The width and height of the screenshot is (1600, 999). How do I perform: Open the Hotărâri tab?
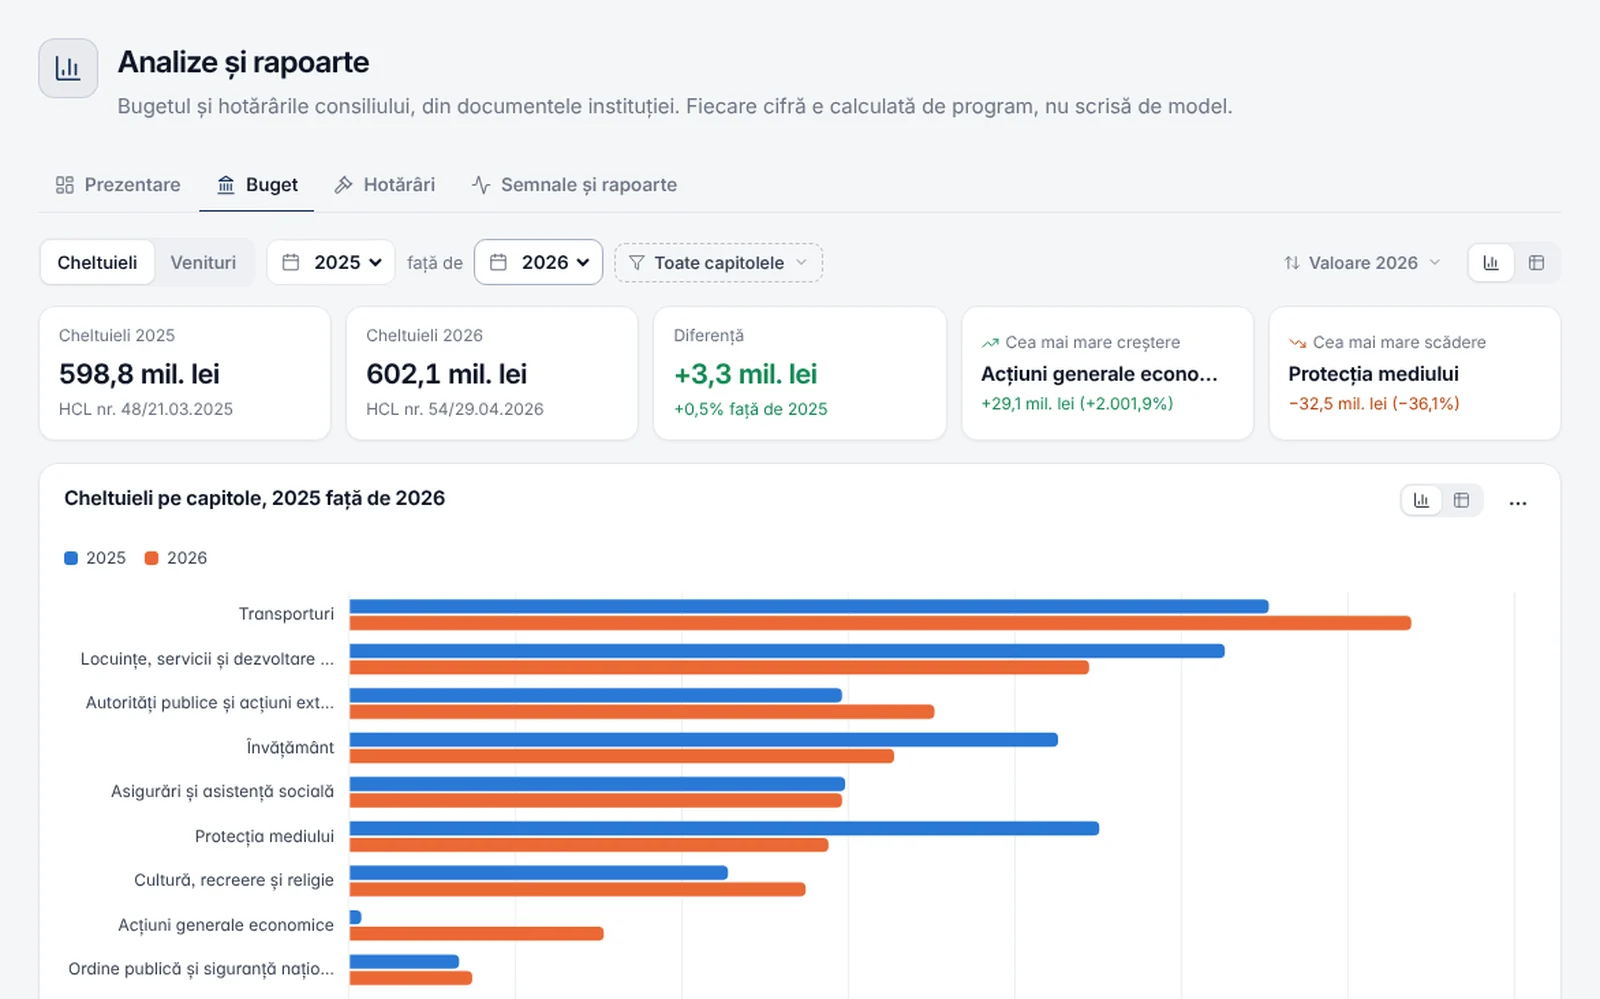pyautogui.click(x=385, y=185)
